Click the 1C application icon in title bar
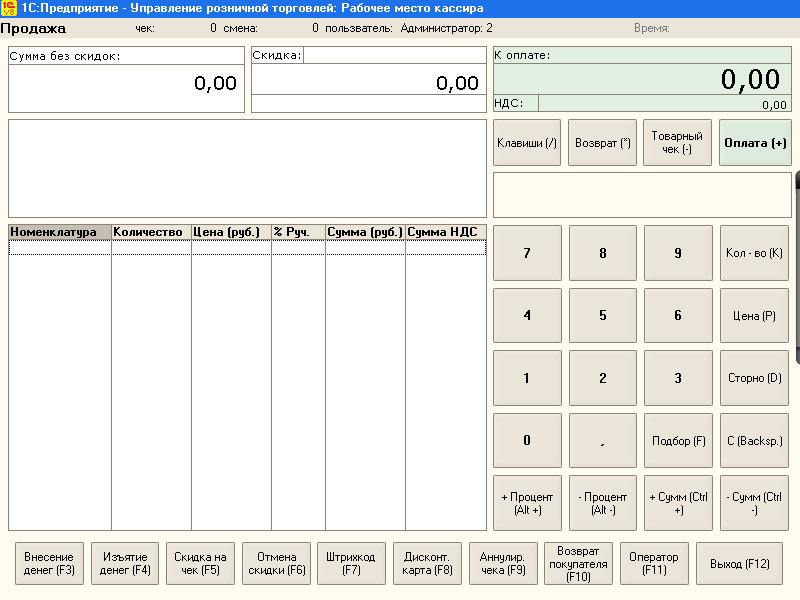 [9, 8]
